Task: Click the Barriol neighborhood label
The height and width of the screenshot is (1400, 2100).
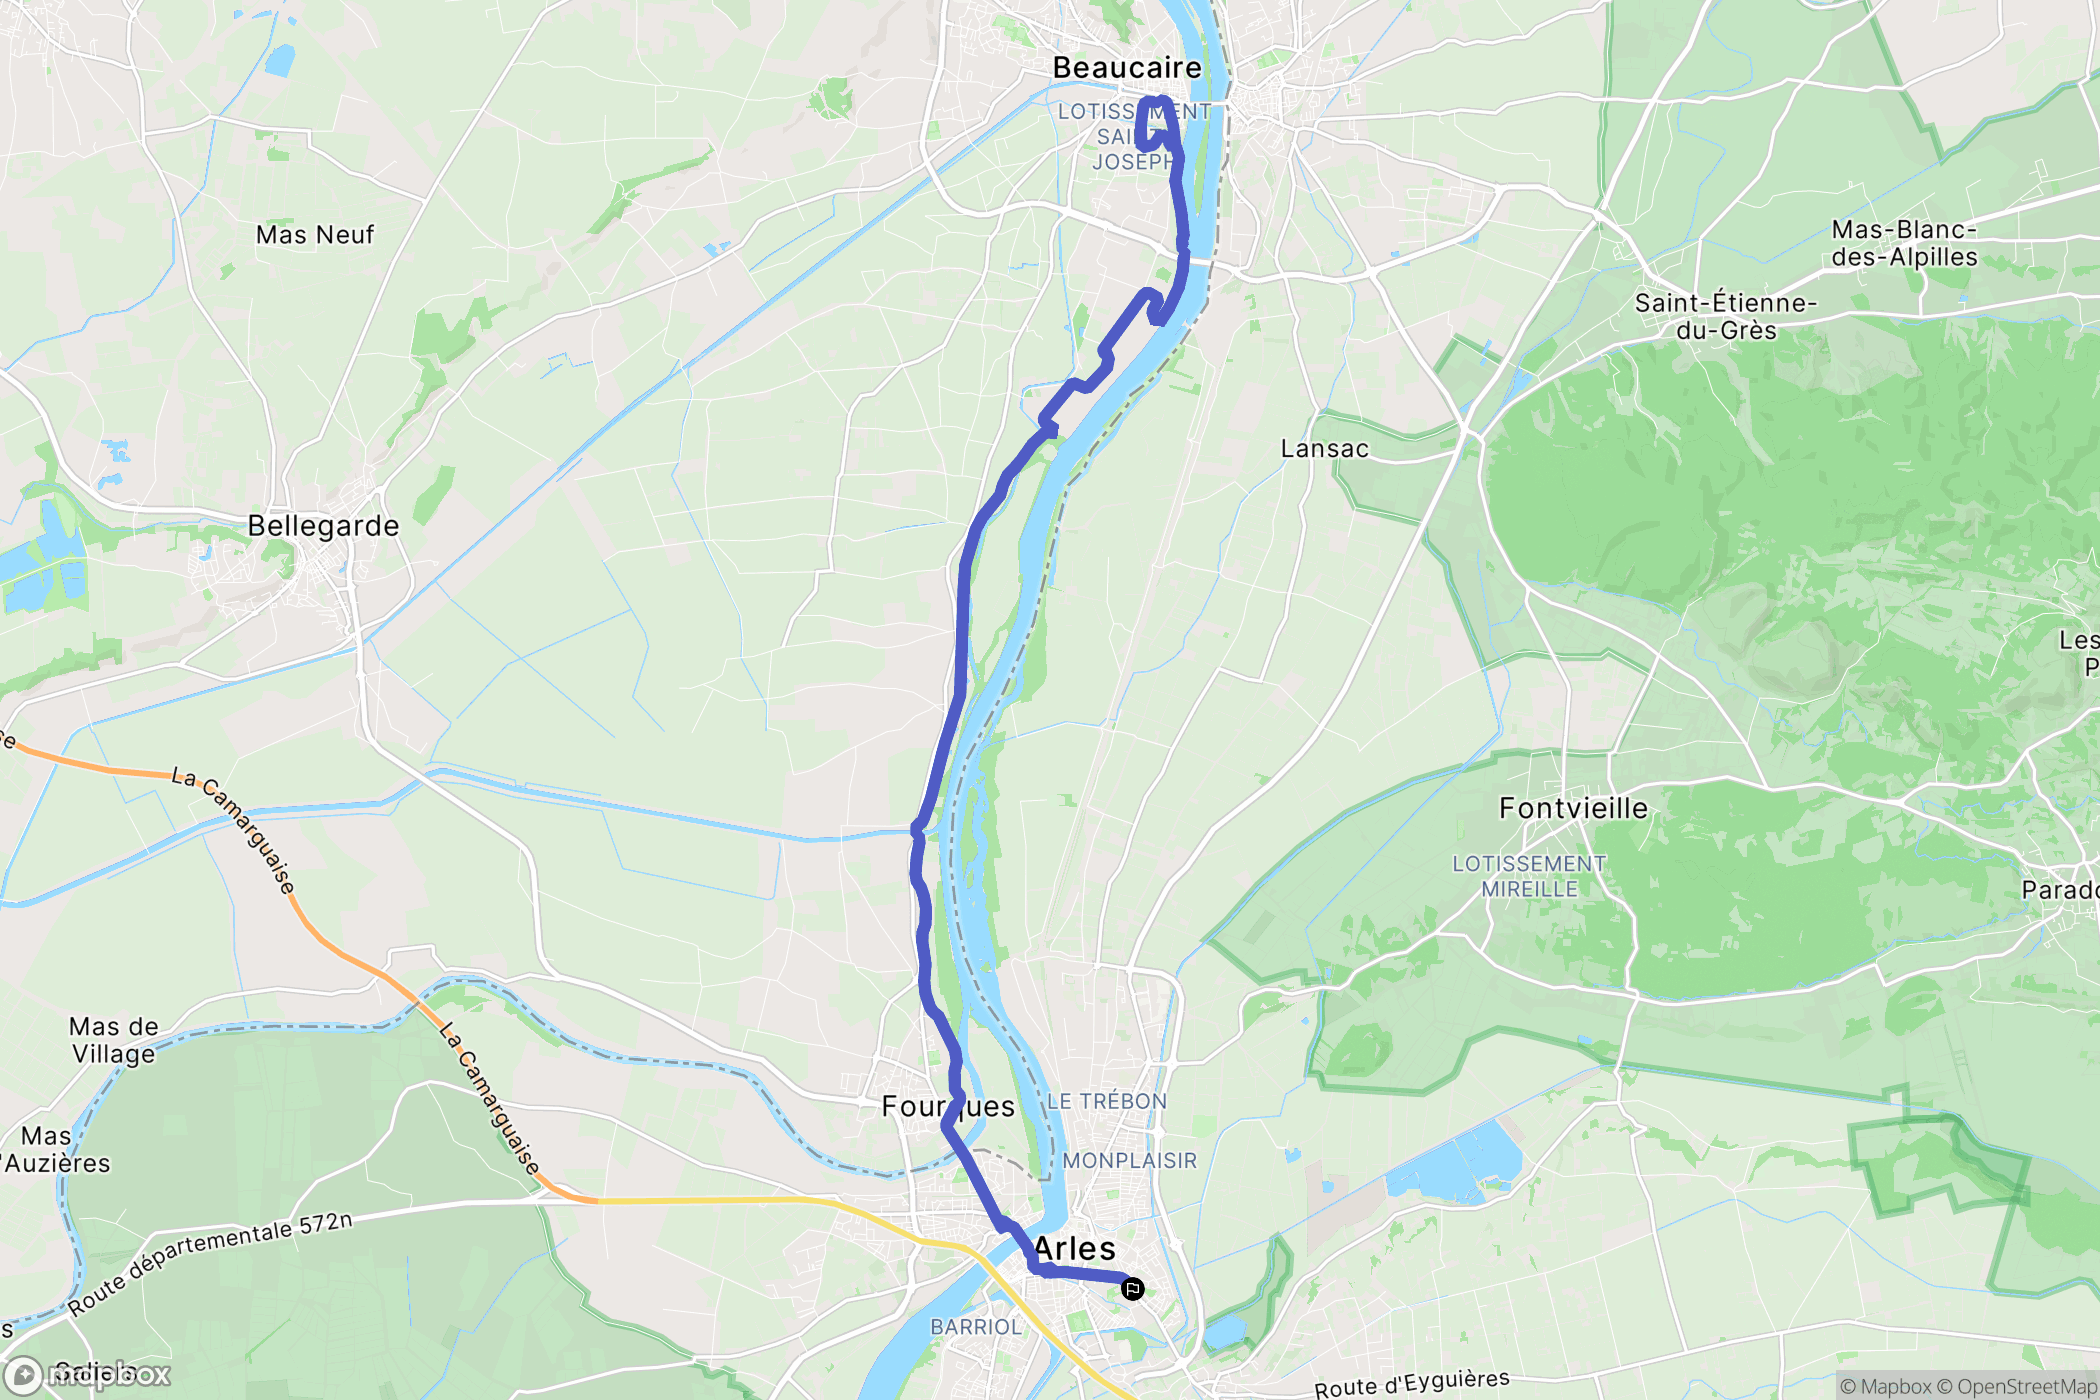Action: coord(976,1327)
